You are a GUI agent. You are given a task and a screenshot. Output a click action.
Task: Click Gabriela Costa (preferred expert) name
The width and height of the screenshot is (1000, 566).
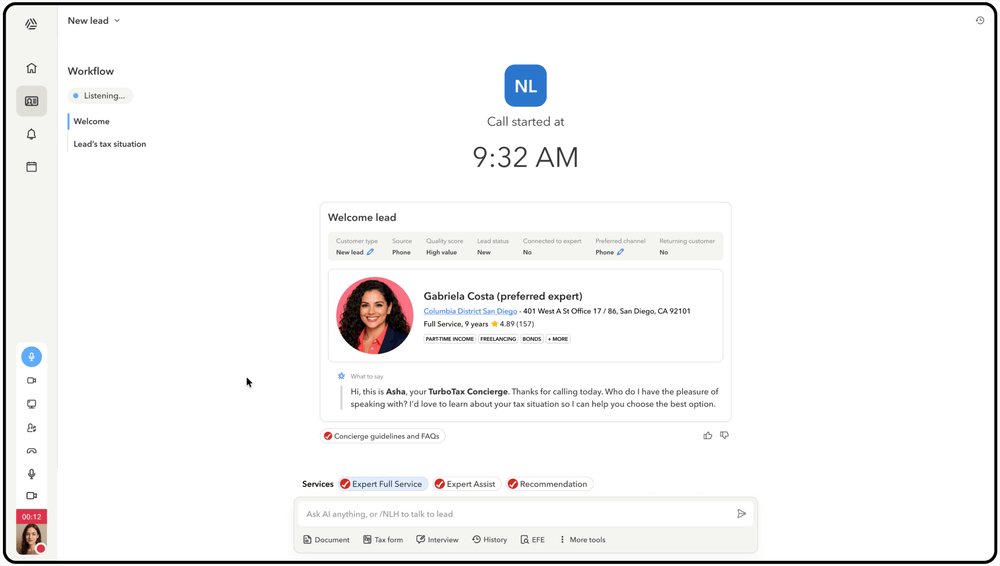click(503, 296)
